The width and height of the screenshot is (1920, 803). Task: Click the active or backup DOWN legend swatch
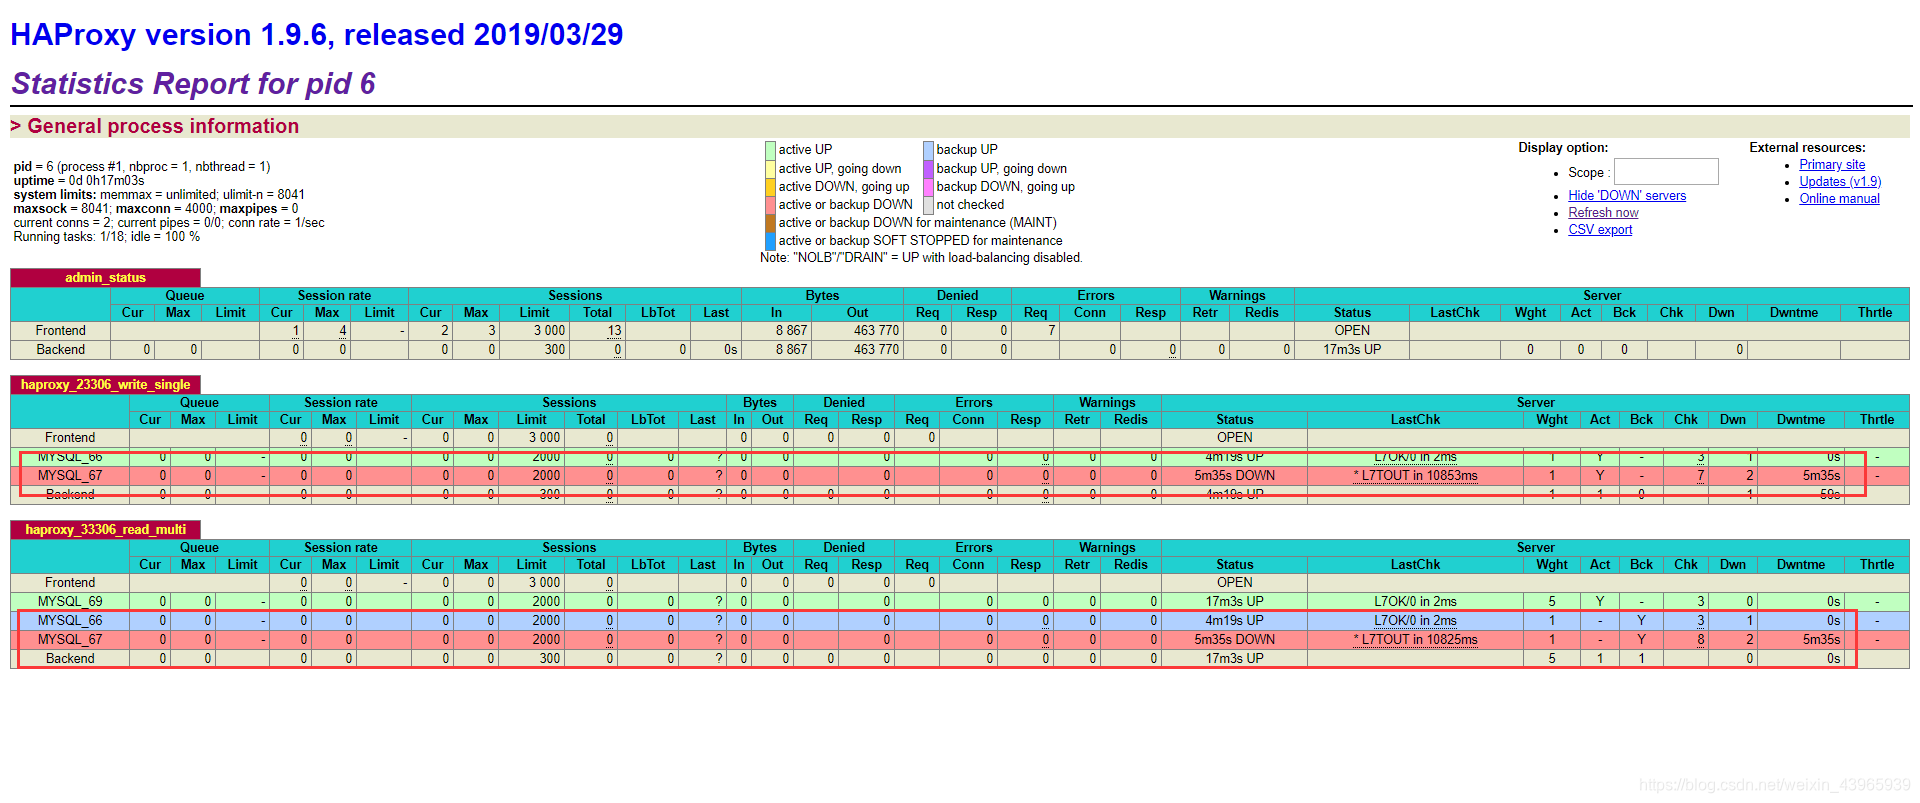click(770, 205)
